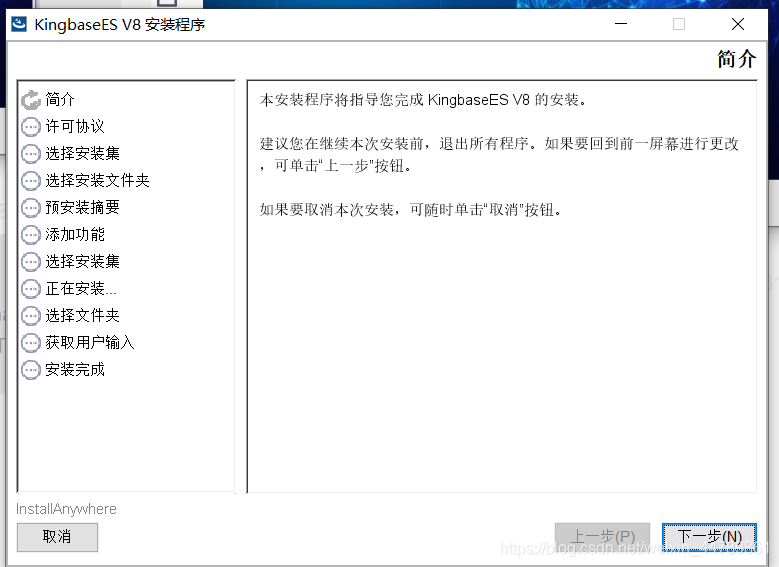The width and height of the screenshot is (779, 567).
Task: Select the 获取用户输入 step label
Action: point(90,342)
